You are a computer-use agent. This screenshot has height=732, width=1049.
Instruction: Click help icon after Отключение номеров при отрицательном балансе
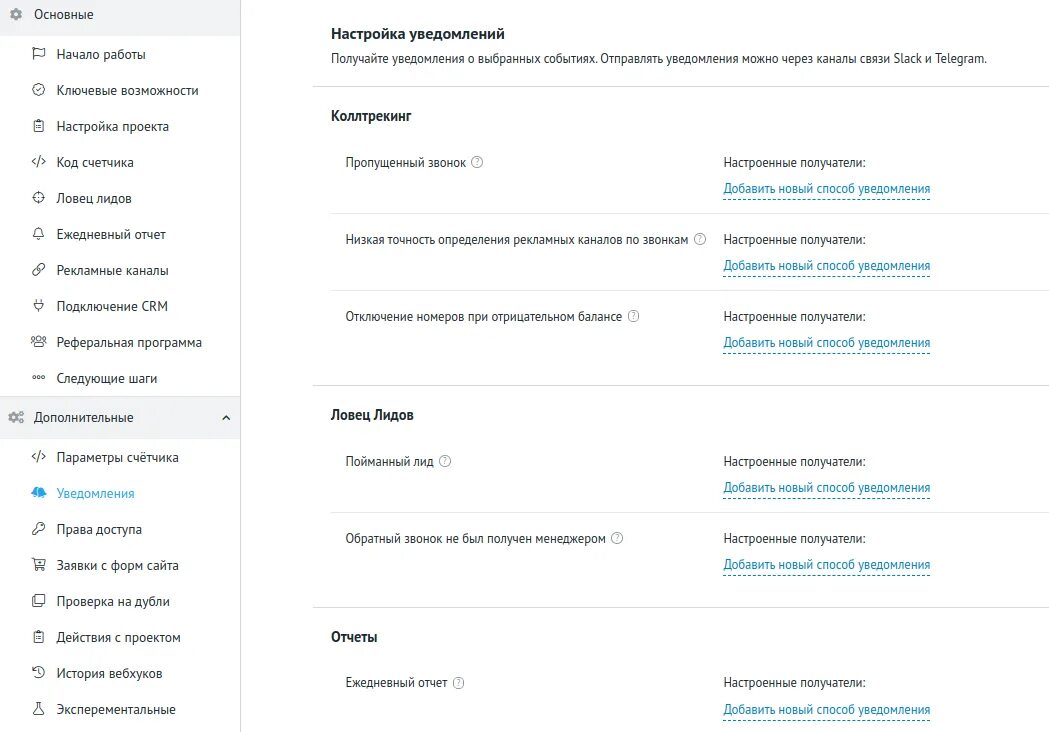634,316
